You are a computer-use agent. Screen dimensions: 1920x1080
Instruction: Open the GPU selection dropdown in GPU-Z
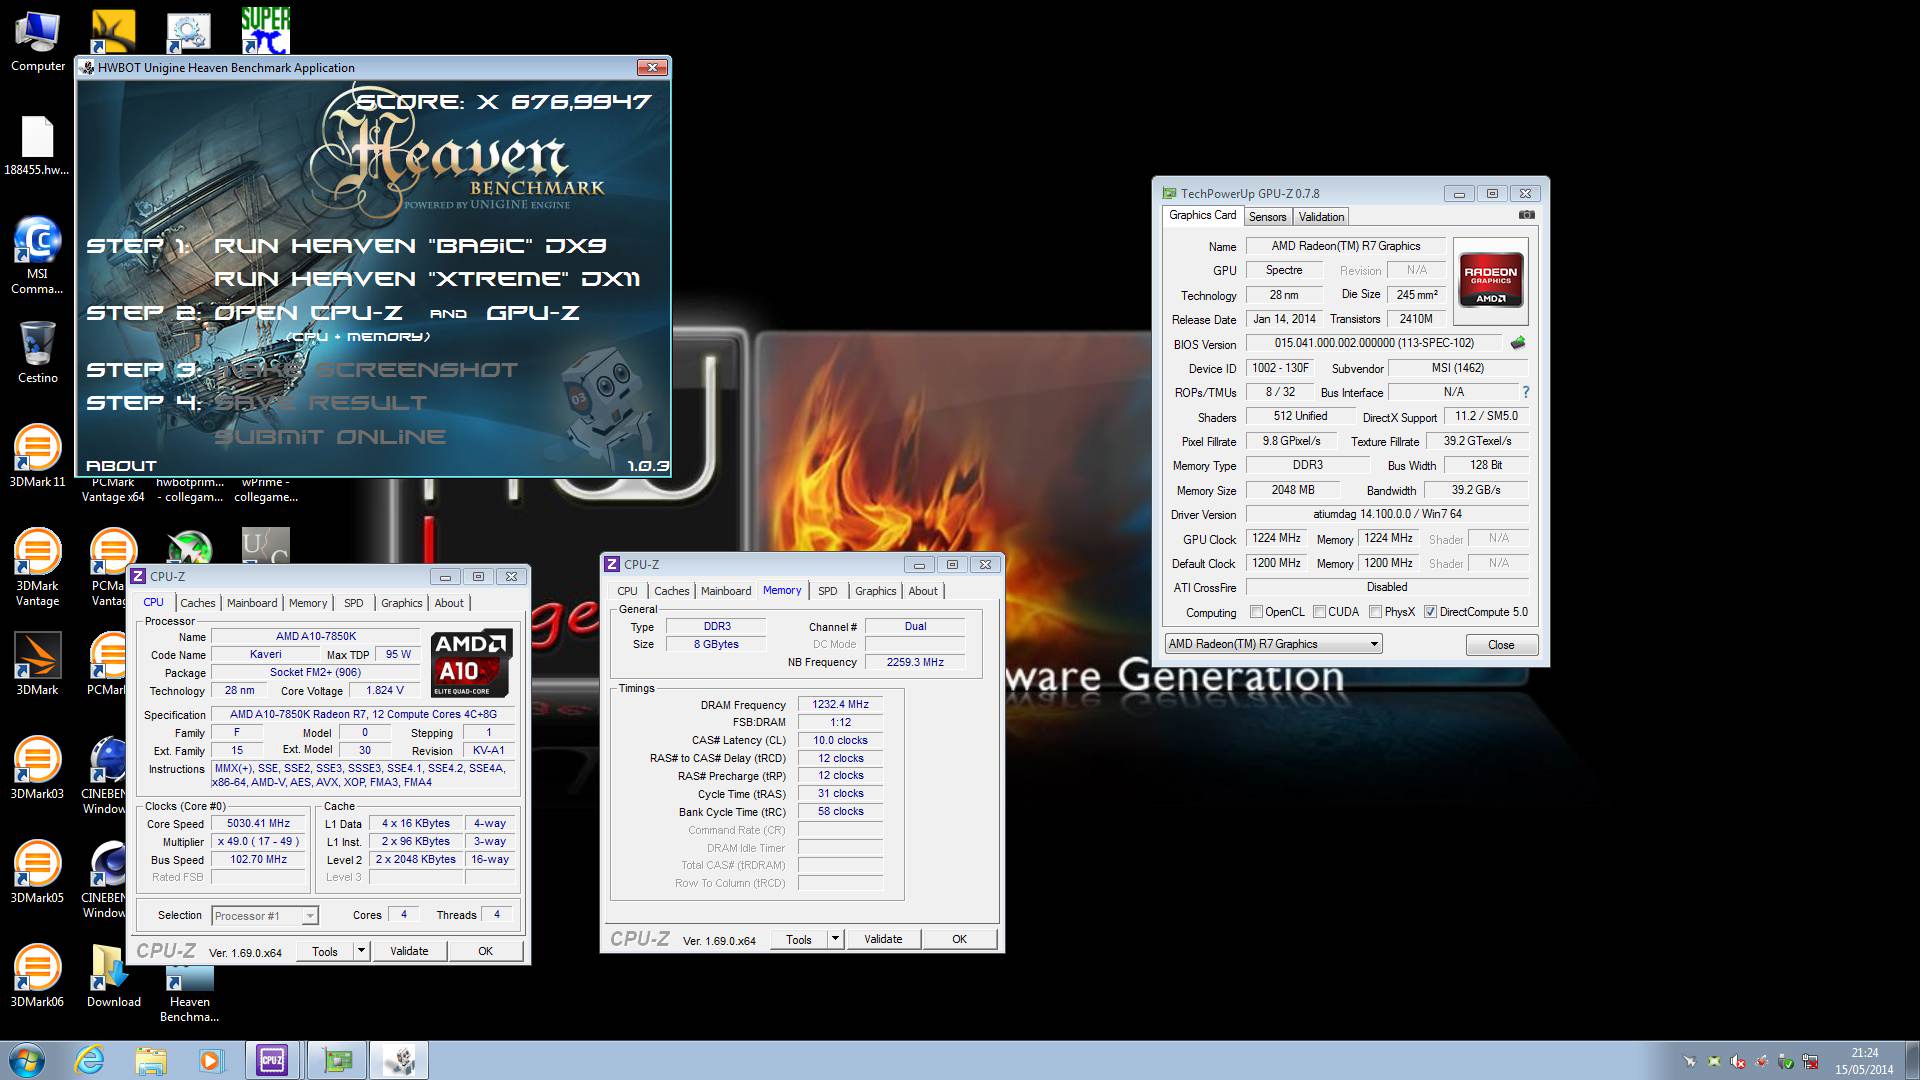pyautogui.click(x=1273, y=644)
